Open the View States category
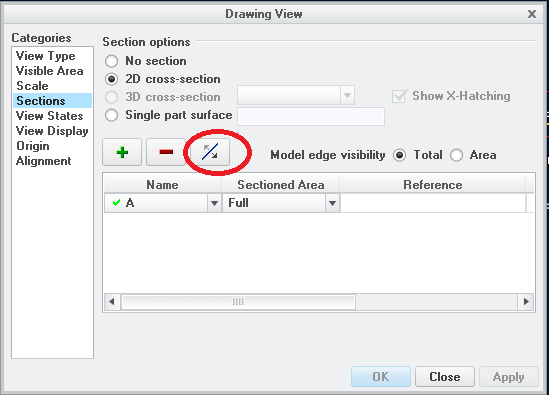 [50, 116]
